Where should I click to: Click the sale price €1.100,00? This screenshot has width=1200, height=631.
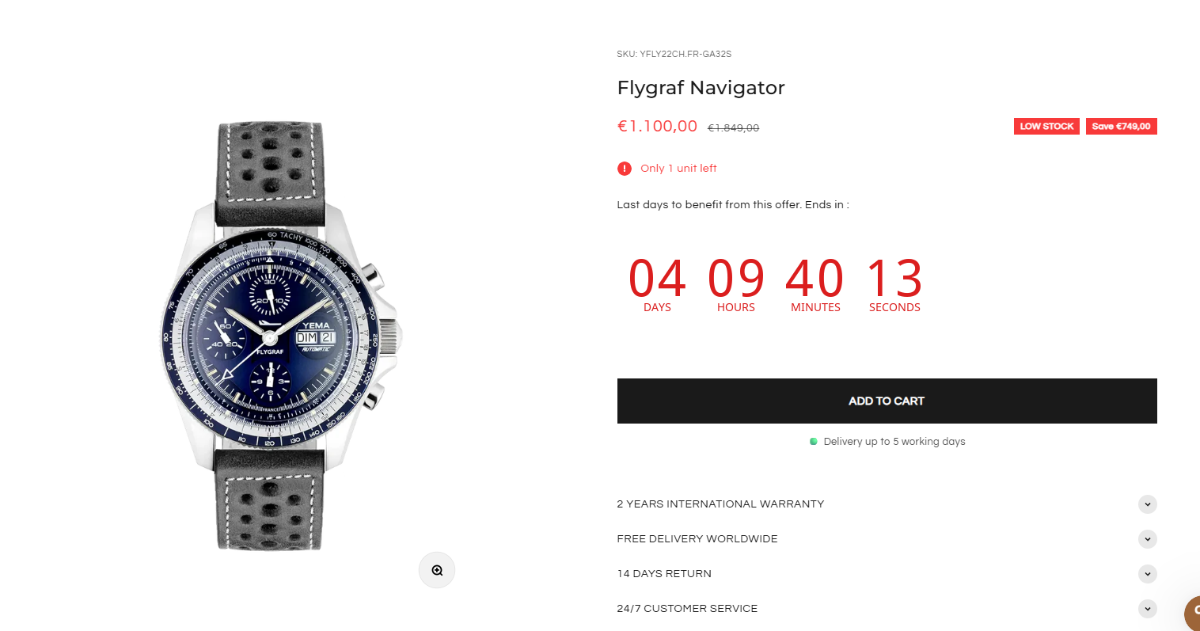pyautogui.click(x=657, y=126)
